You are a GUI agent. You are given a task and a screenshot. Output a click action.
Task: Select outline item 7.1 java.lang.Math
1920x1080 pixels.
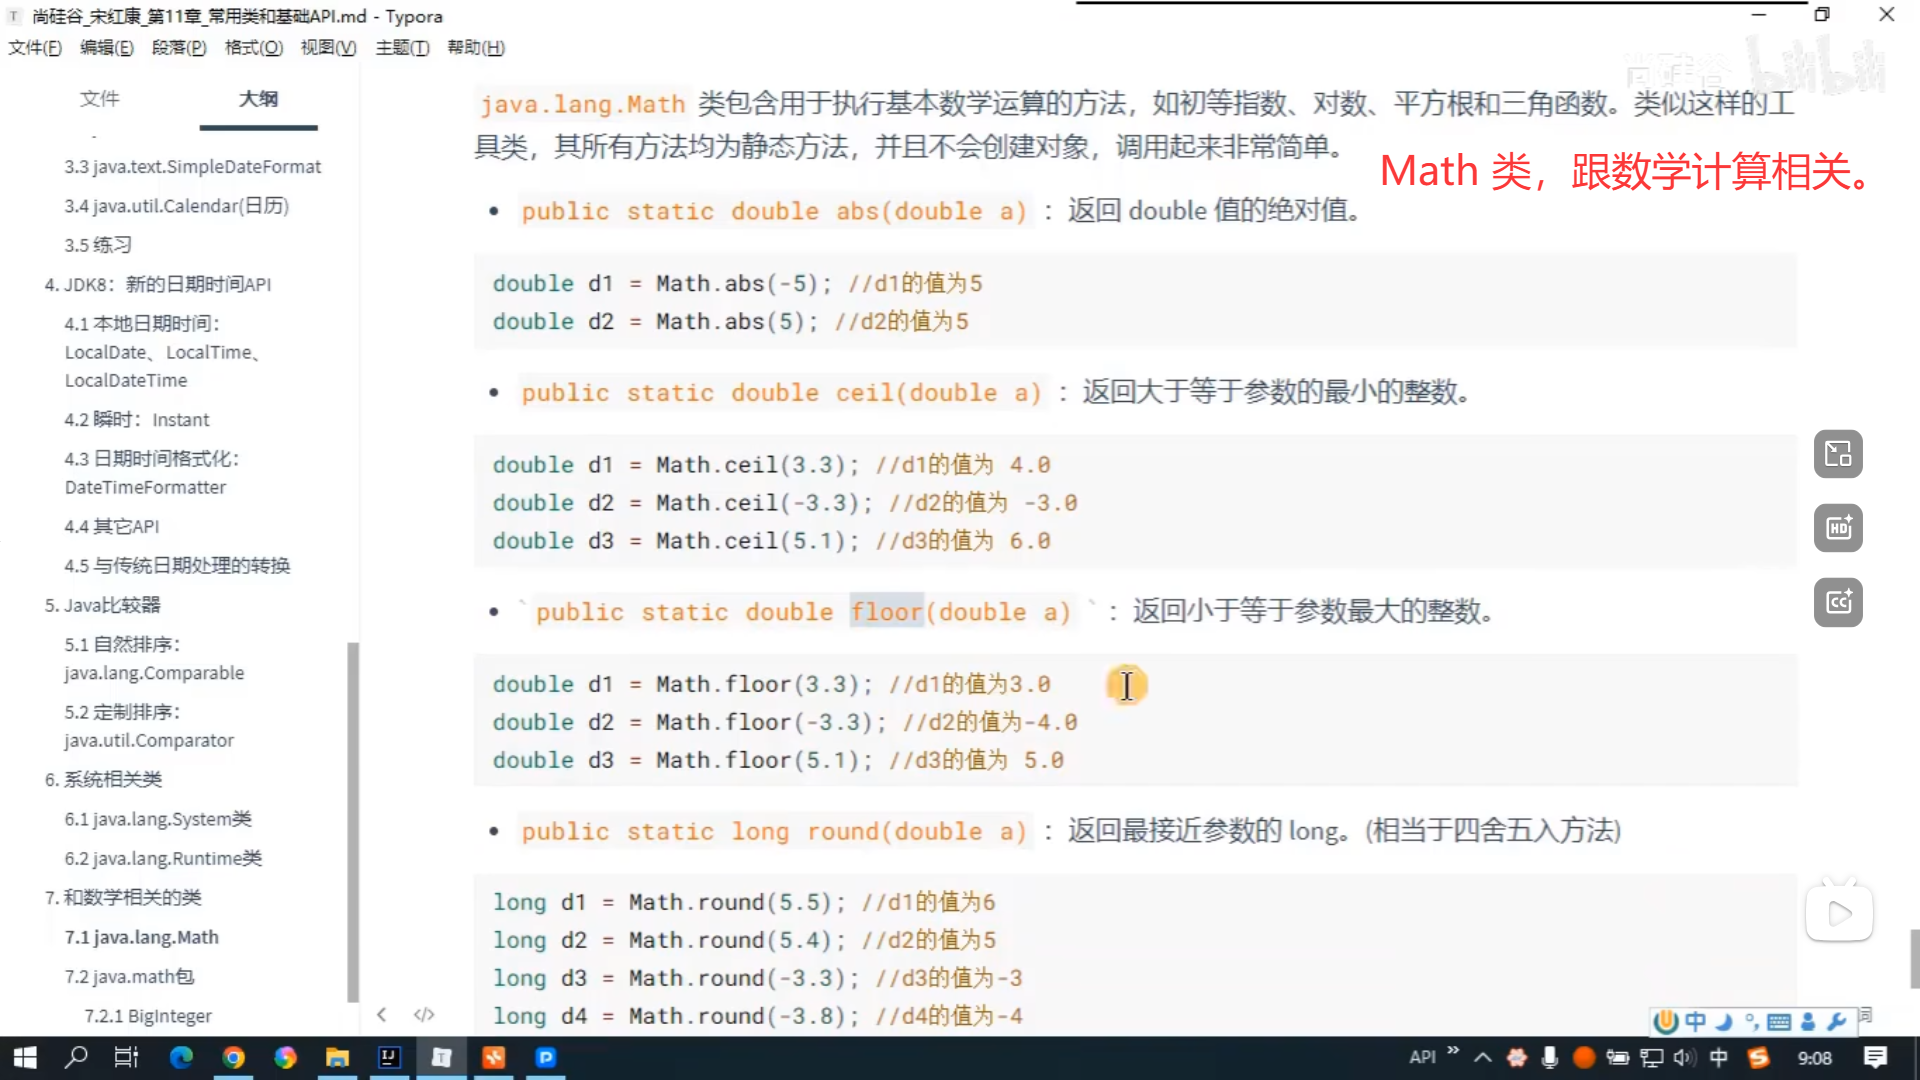click(141, 937)
